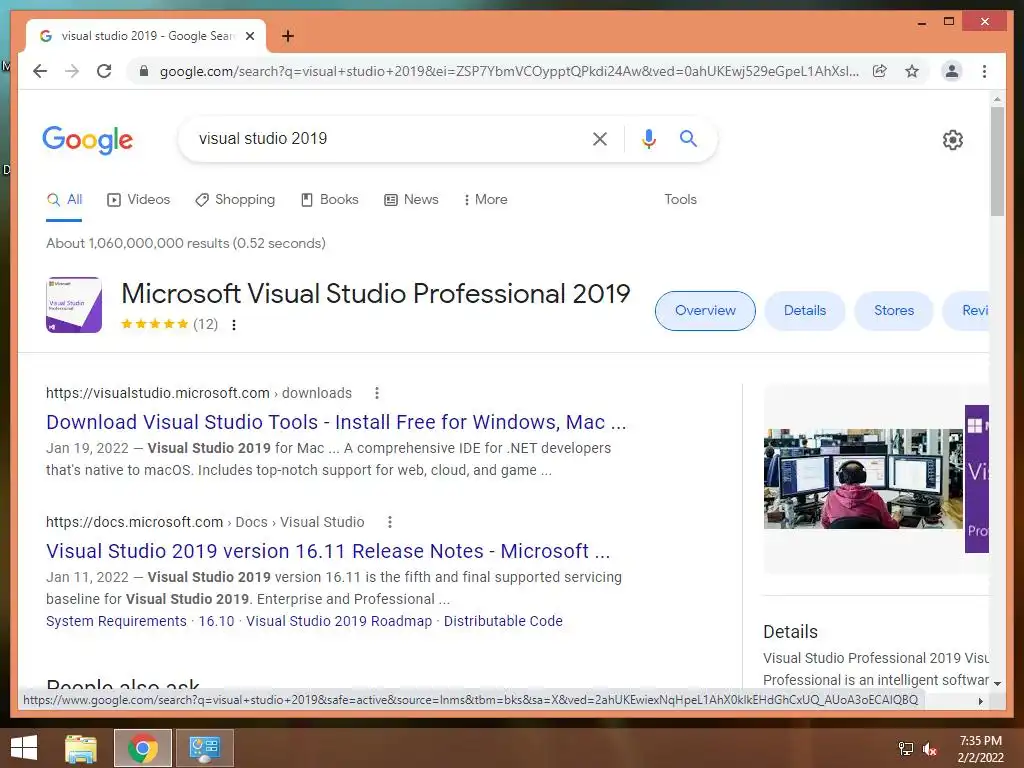Viewport: 1024px width, 768px height.
Task: Click the Microsoft Visual Studio Professional 2019 heading
Action: click(x=376, y=294)
